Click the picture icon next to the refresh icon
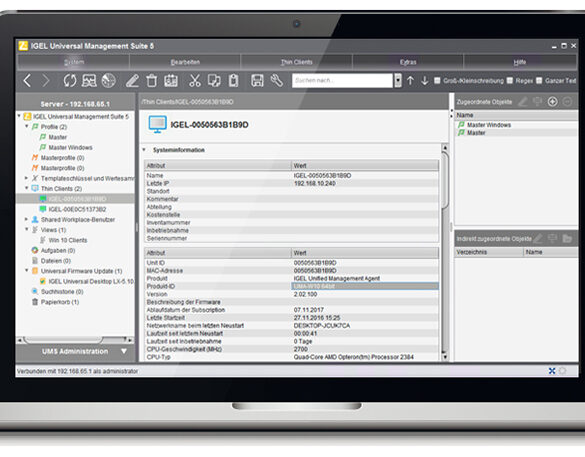This screenshot has height=457, width=585. pyautogui.click(x=89, y=81)
